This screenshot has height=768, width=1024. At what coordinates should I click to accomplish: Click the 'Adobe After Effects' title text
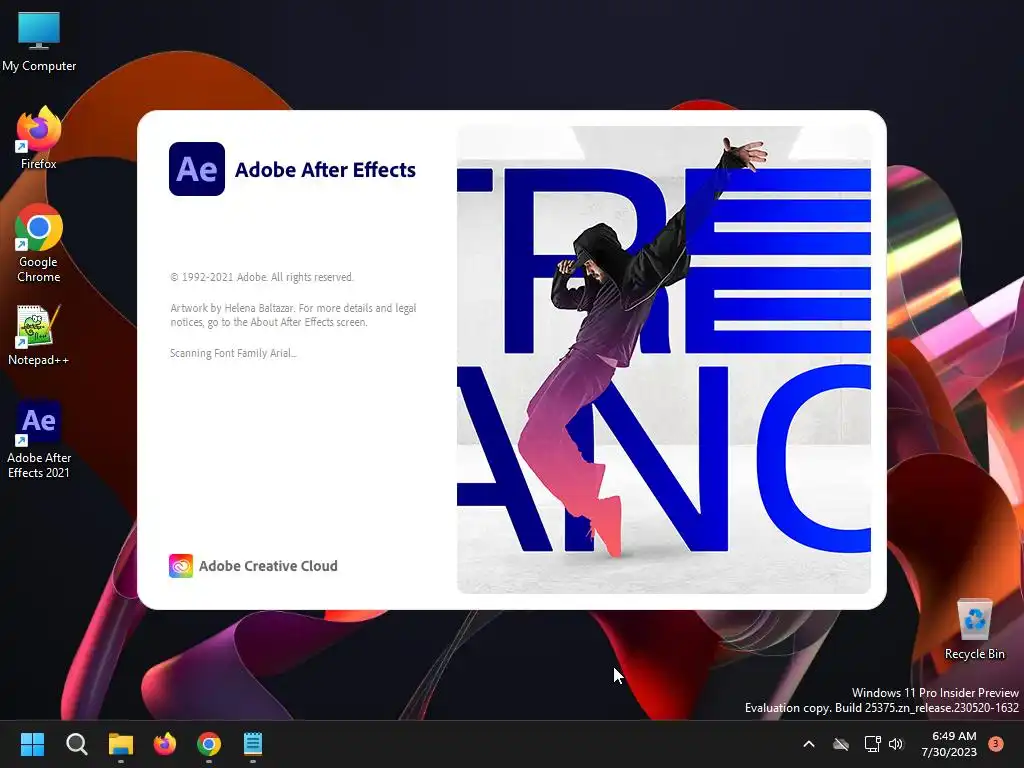pyautogui.click(x=325, y=170)
